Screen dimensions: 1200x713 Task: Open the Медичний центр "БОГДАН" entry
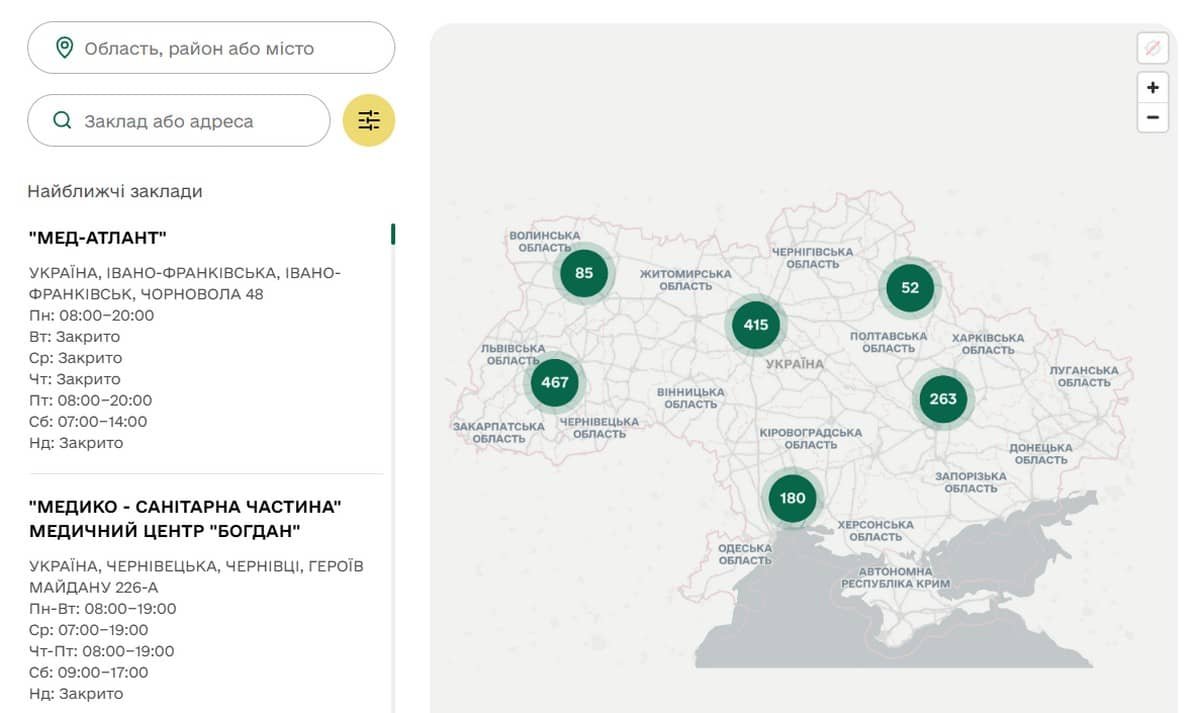(x=185, y=518)
